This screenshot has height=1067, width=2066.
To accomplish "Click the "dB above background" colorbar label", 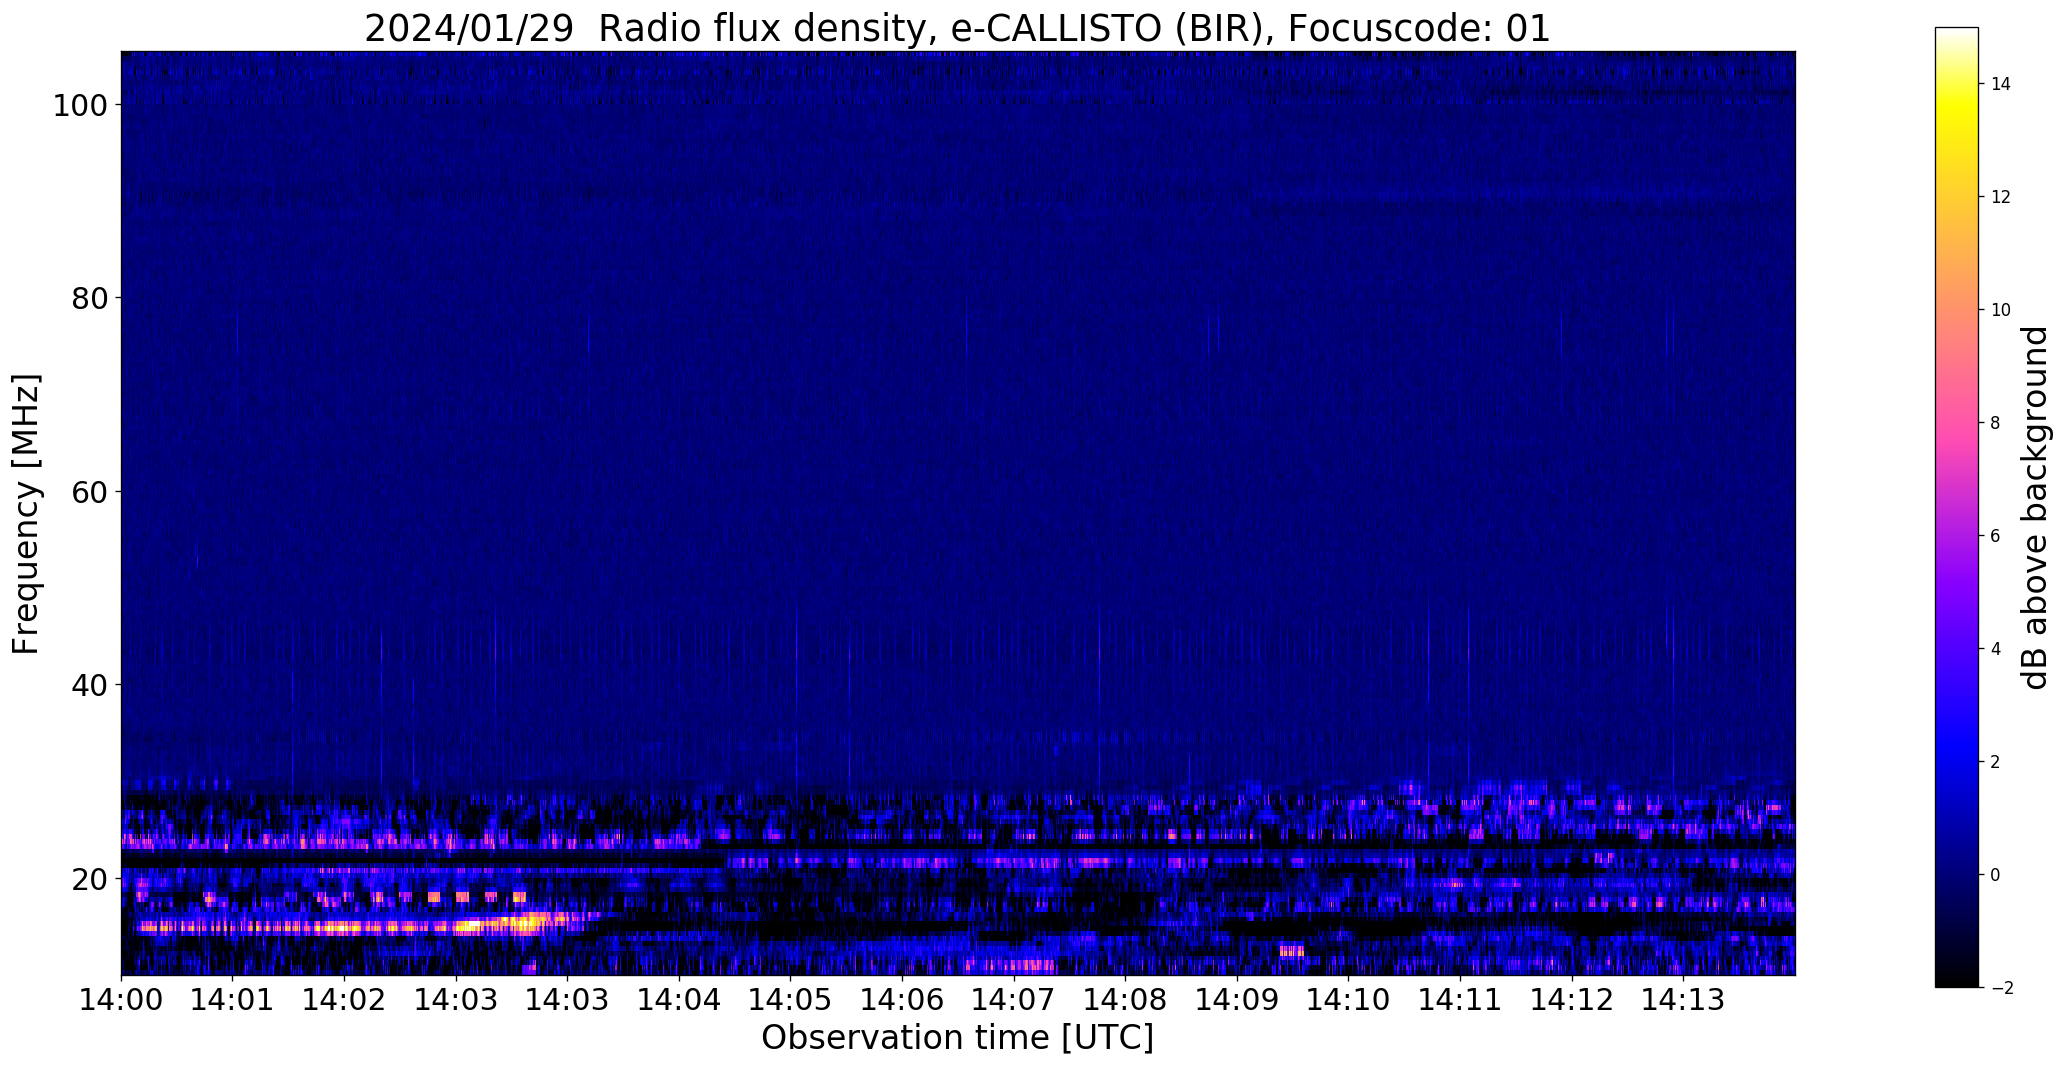I will coord(2035,508).
